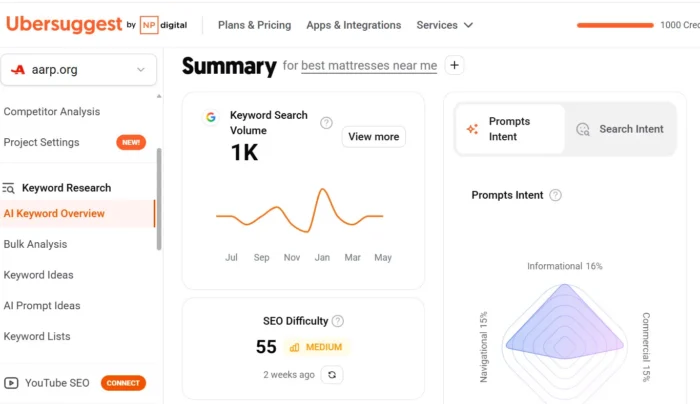Click the YouTube SEO play icon
Viewport: 700px width, 404px height.
[x=11, y=383]
